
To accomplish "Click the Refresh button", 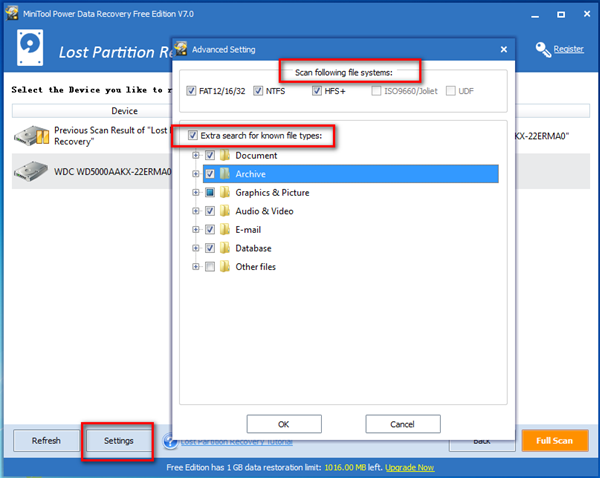I will coord(46,440).
